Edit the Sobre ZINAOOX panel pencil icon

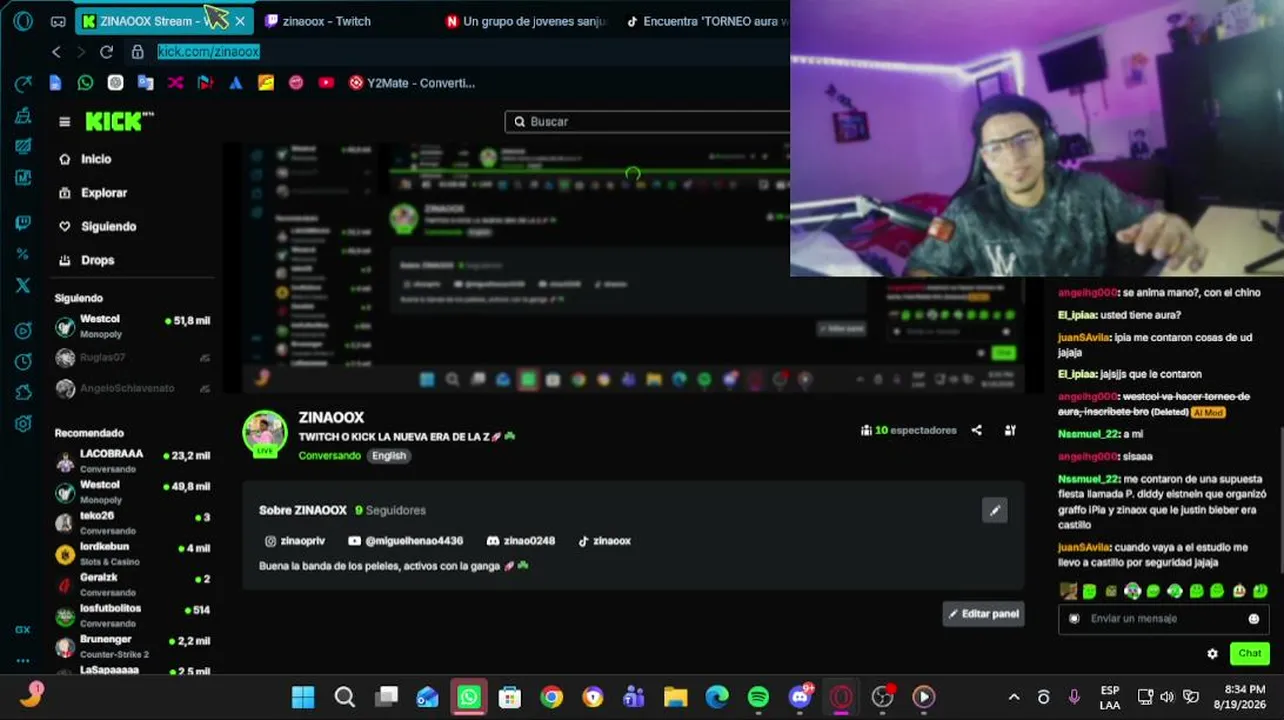click(x=995, y=511)
